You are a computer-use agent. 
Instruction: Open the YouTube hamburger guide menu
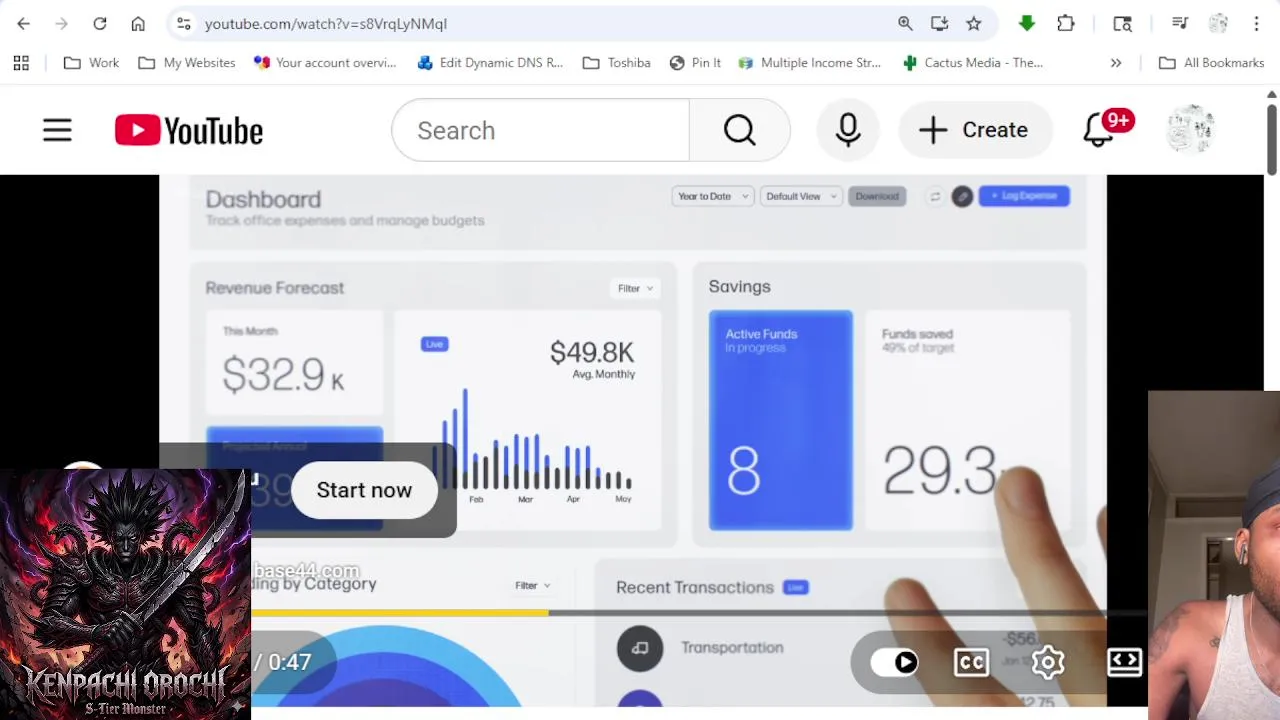[57, 130]
